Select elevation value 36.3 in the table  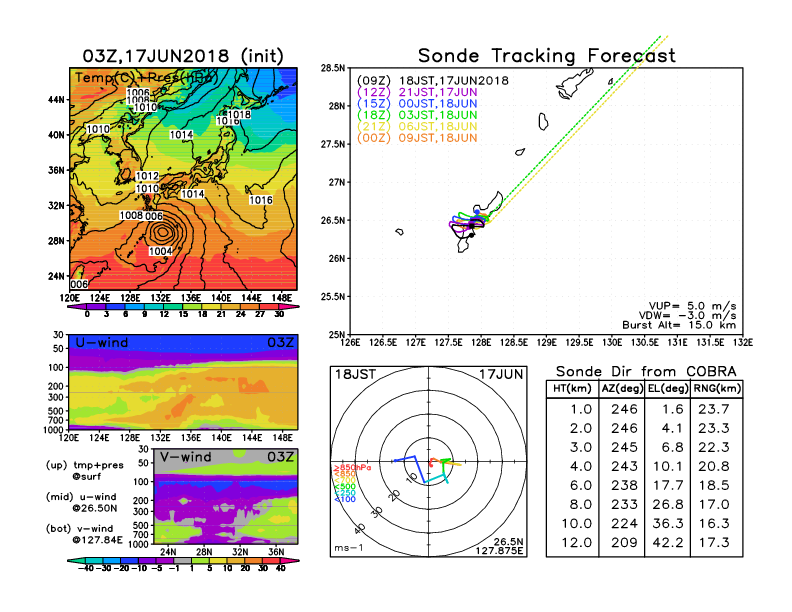click(668, 524)
